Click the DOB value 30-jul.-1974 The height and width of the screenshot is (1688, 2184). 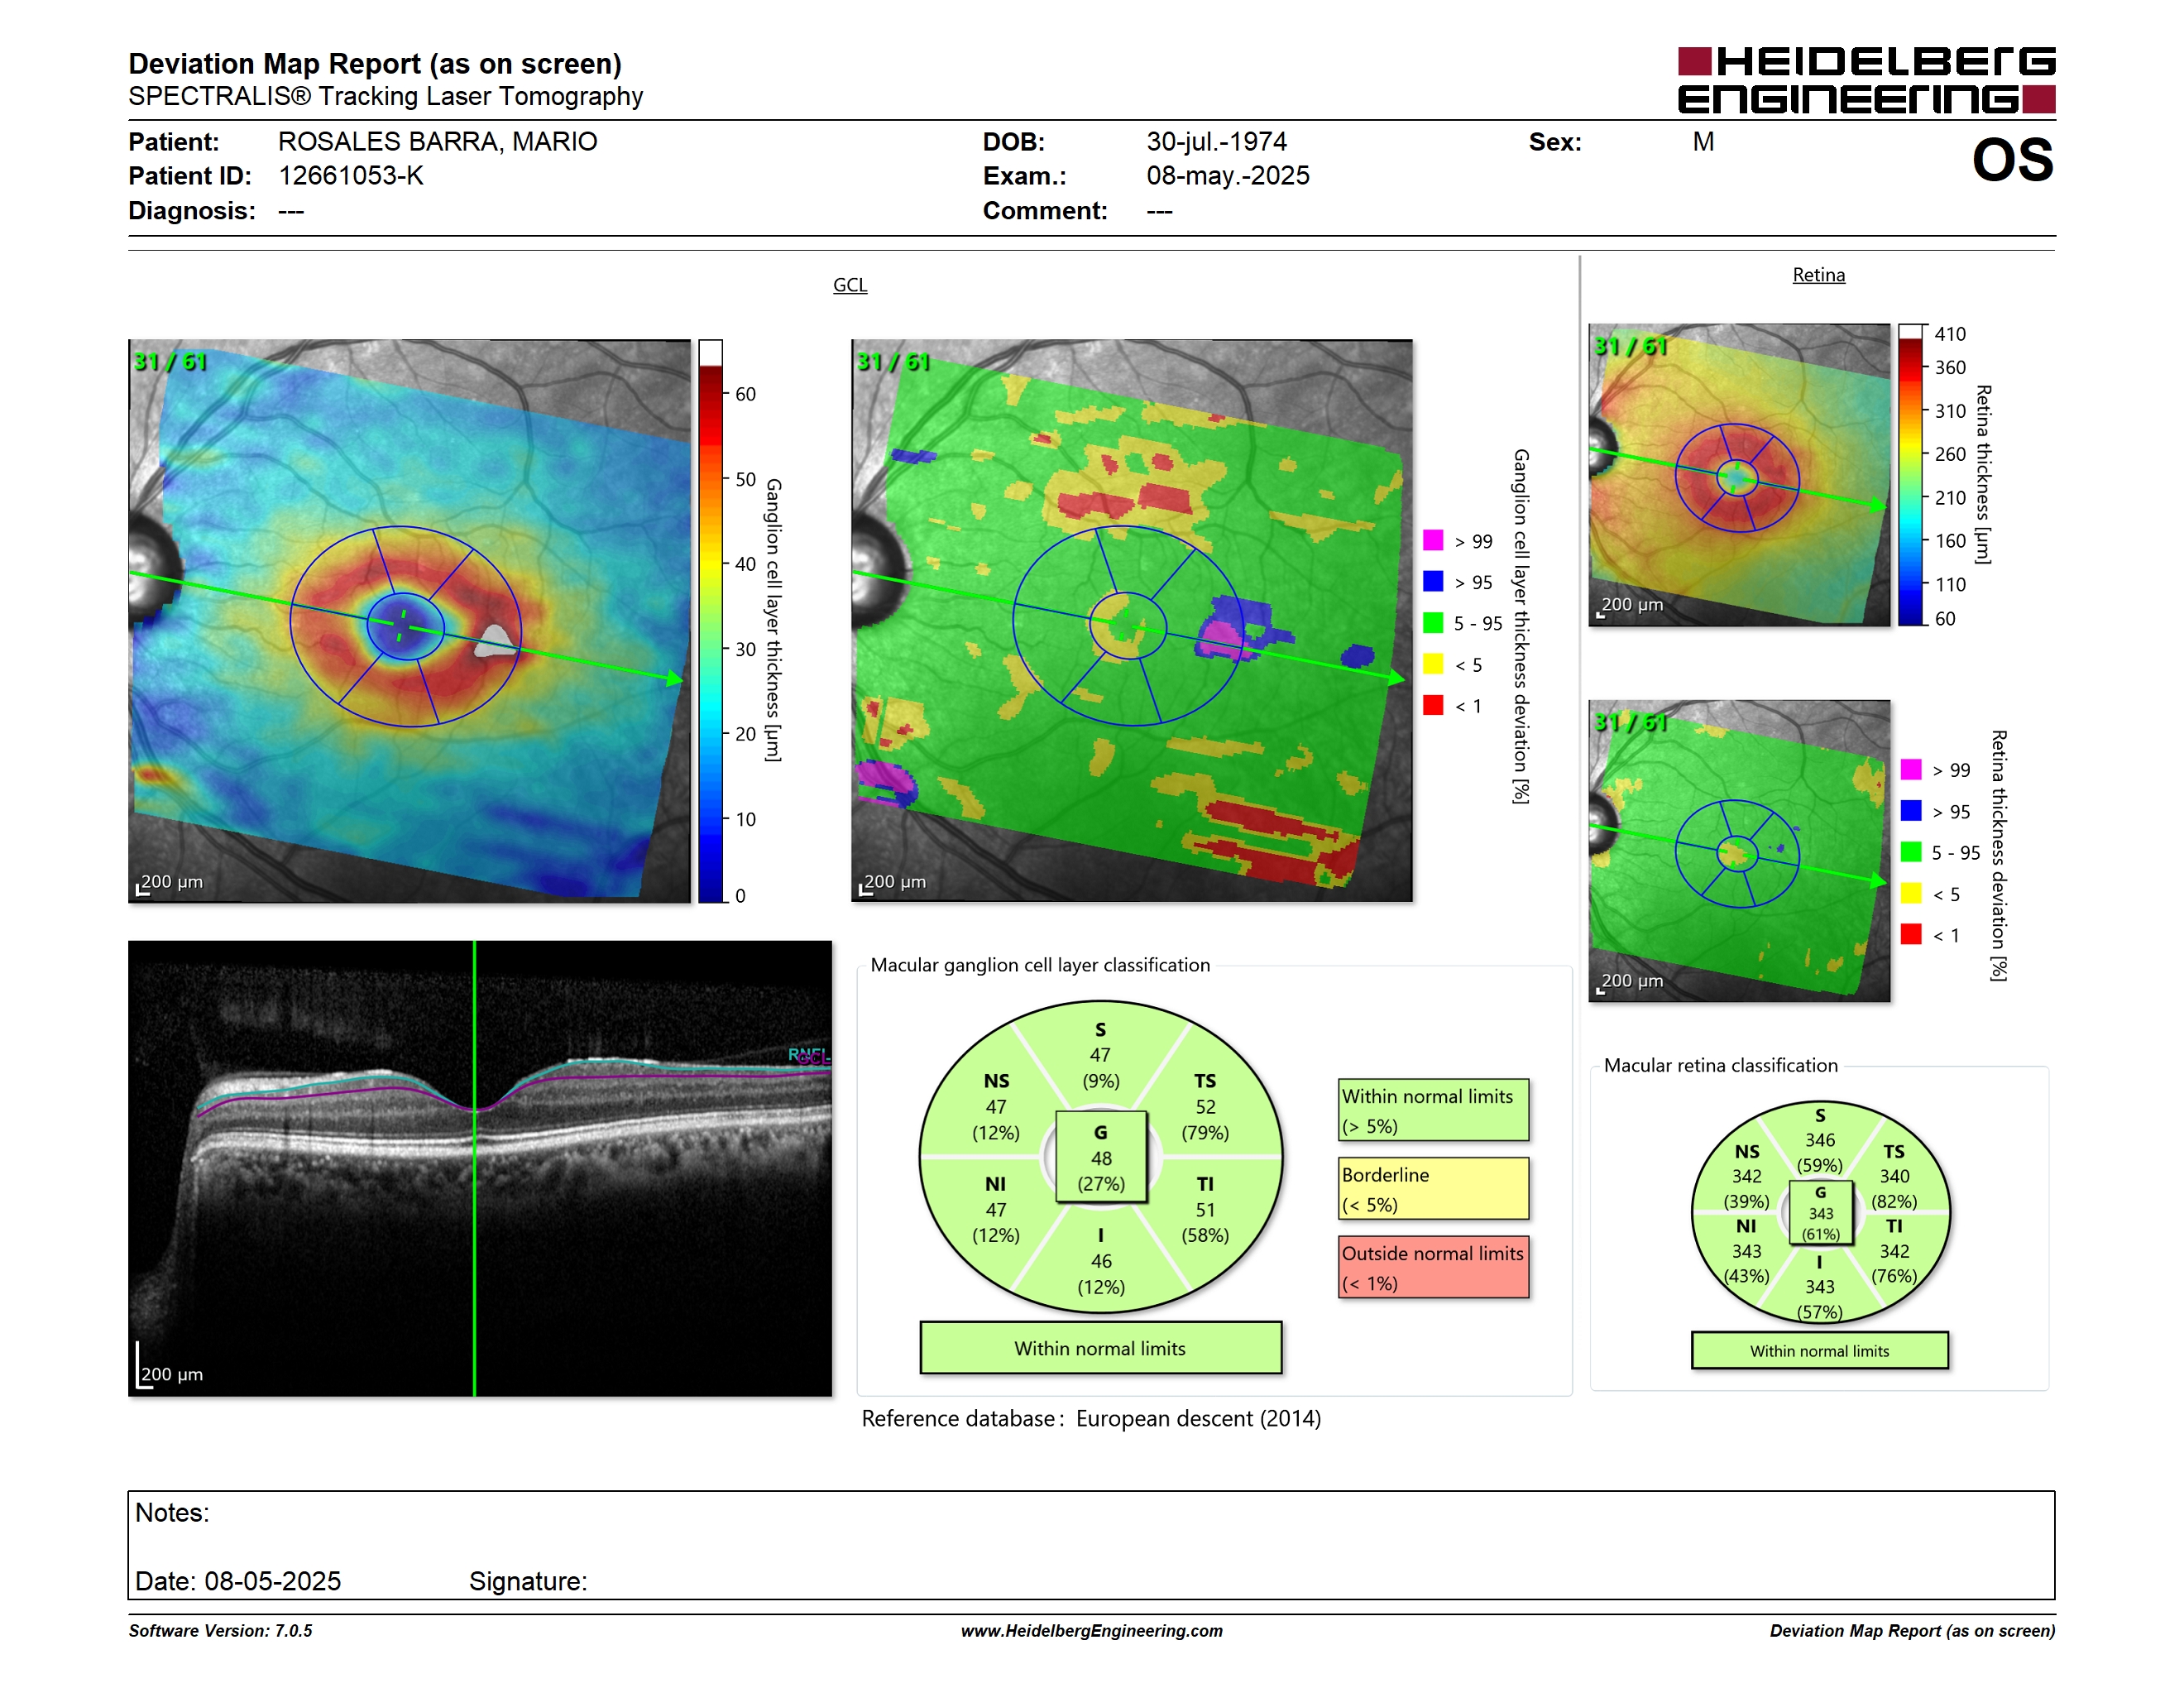coord(1216,142)
